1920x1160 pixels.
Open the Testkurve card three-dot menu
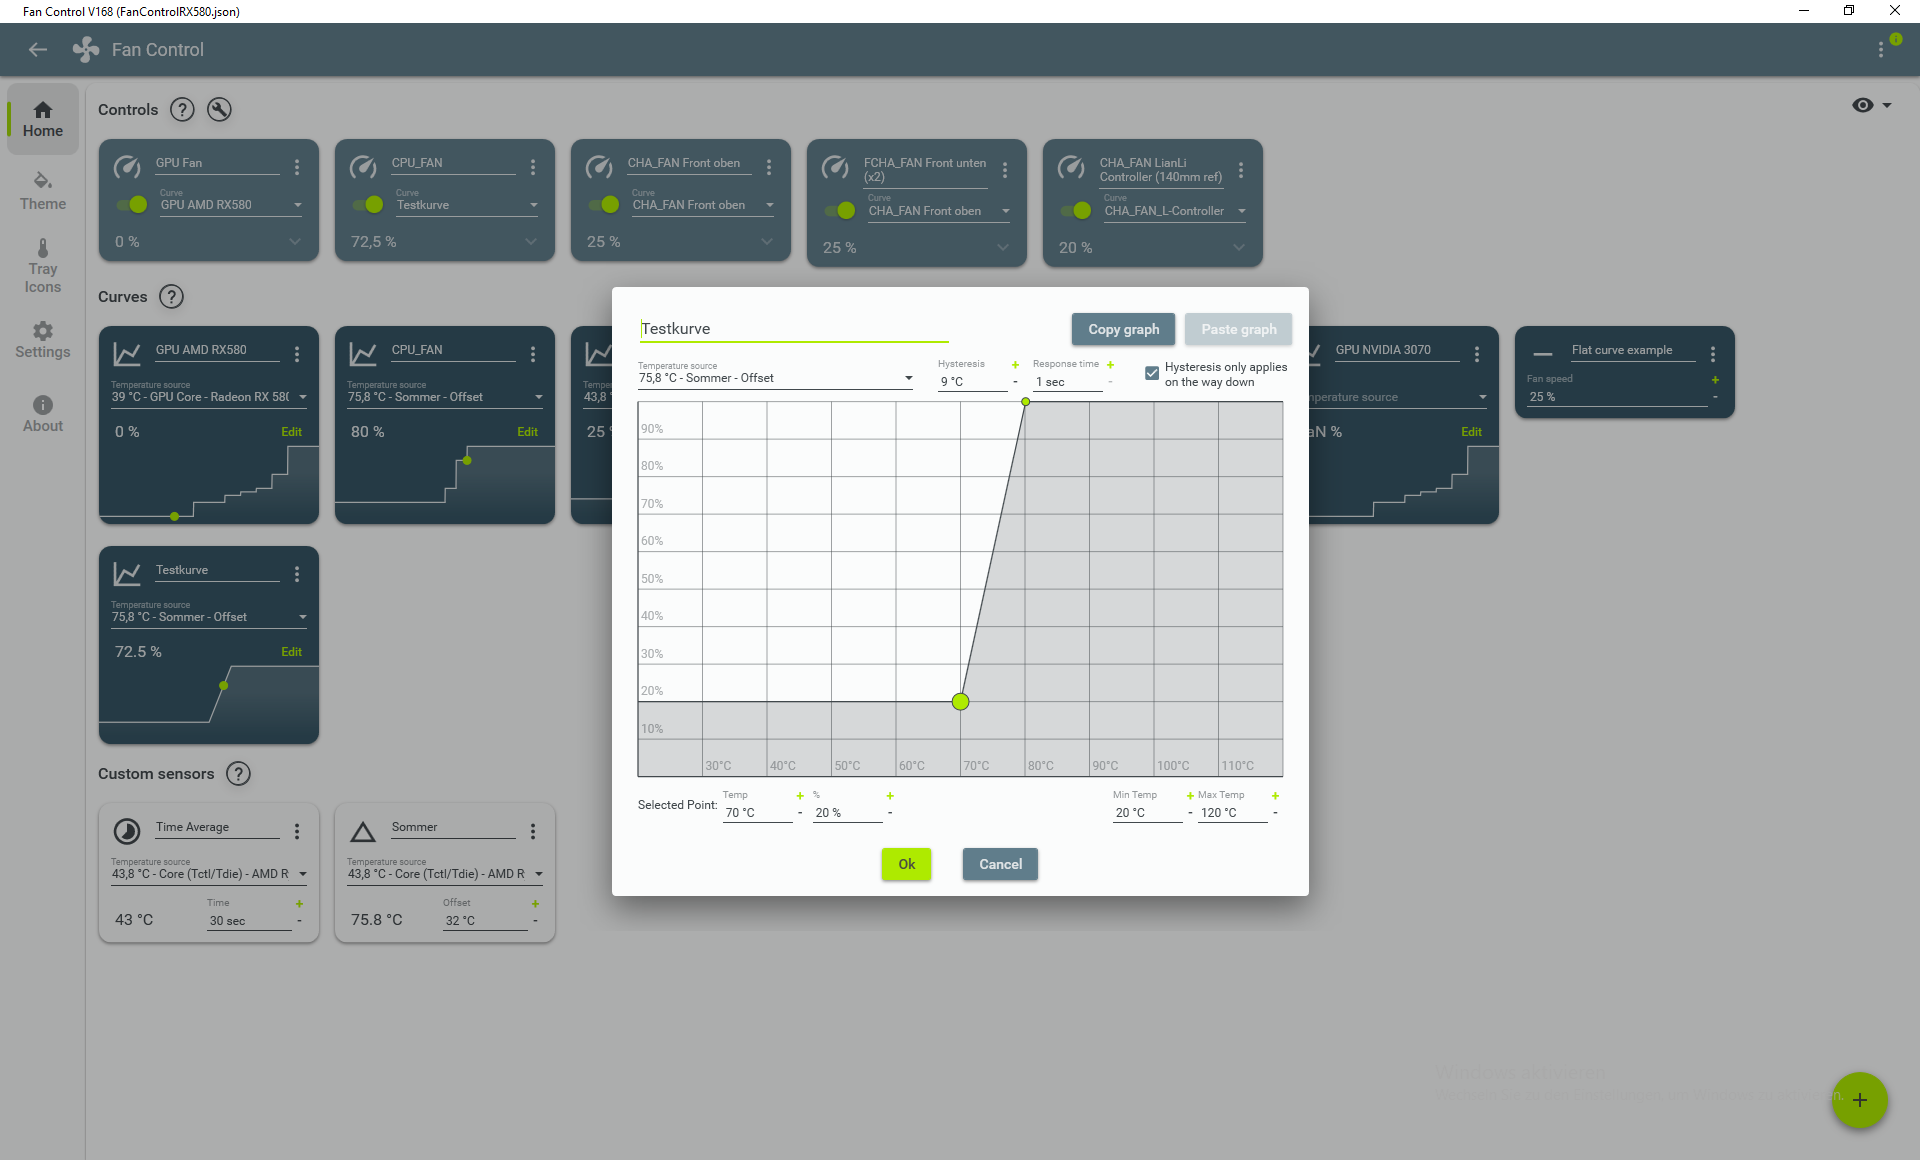click(x=297, y=574)
